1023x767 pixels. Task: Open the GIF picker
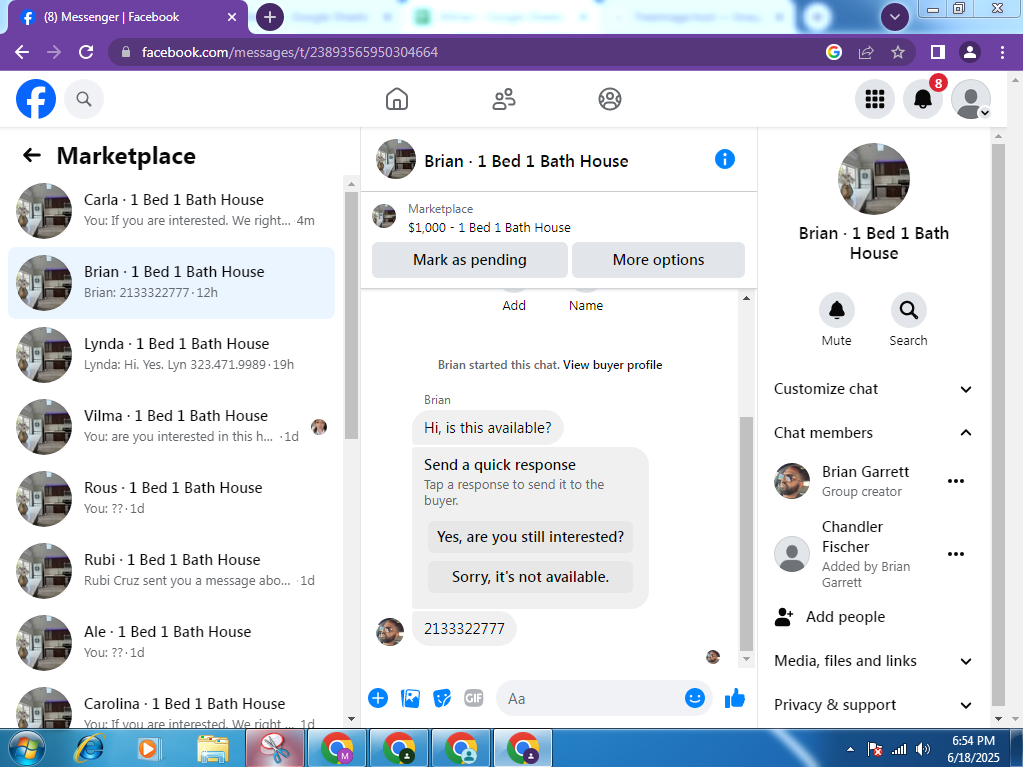click(474, 699)
